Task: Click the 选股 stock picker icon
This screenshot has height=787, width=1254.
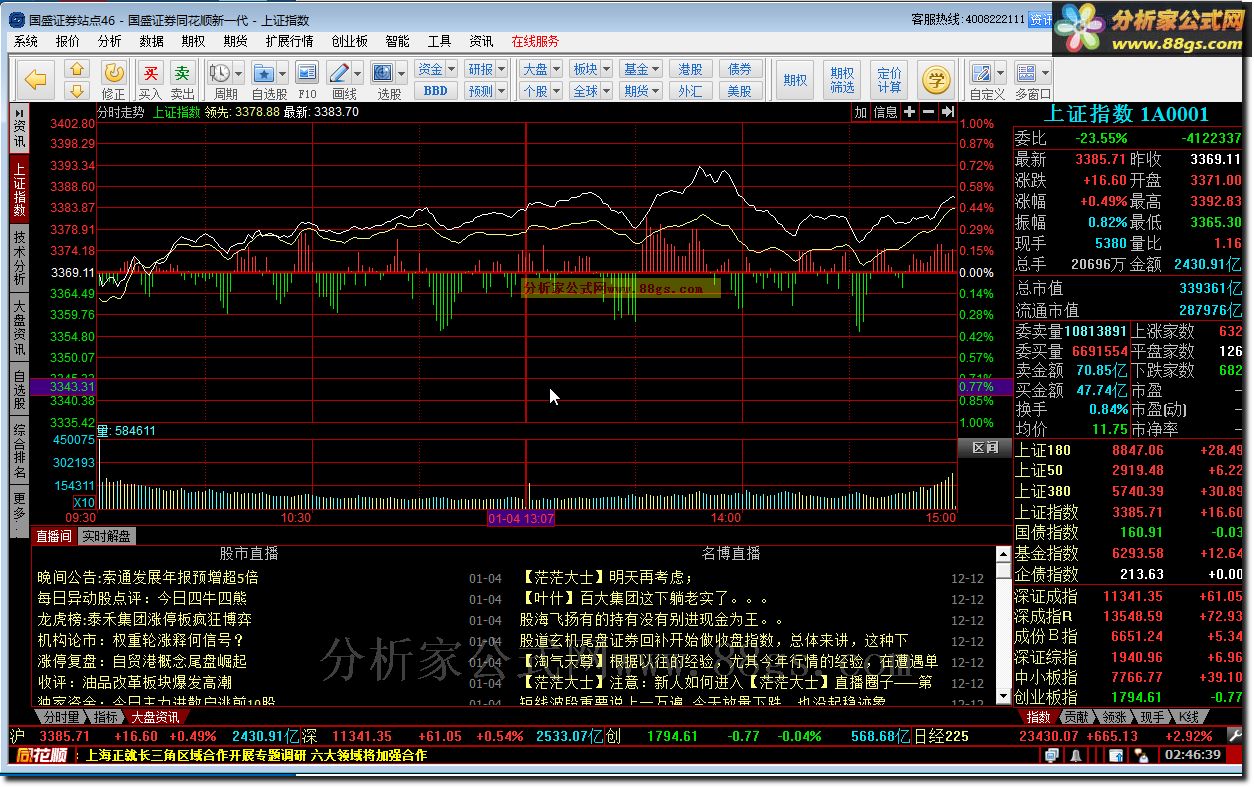Action: click(382, 73)
